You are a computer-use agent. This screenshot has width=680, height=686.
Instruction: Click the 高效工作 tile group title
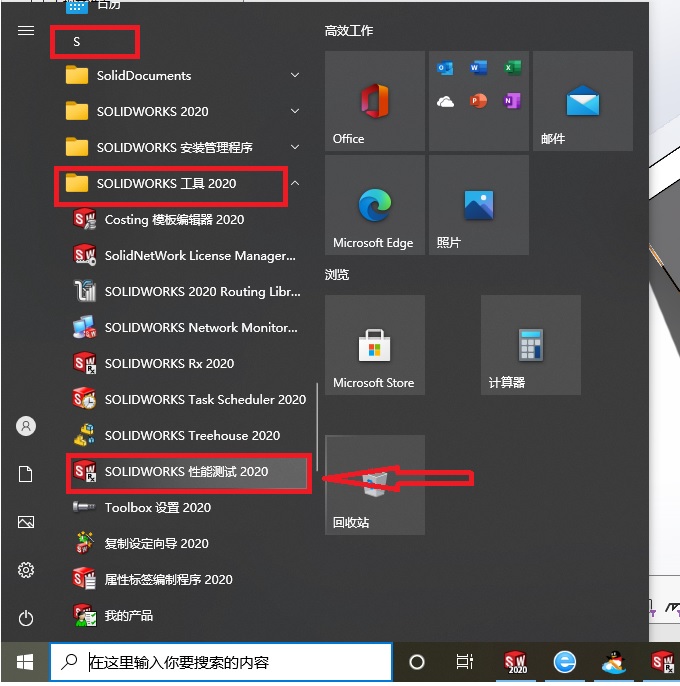[349, 31]
